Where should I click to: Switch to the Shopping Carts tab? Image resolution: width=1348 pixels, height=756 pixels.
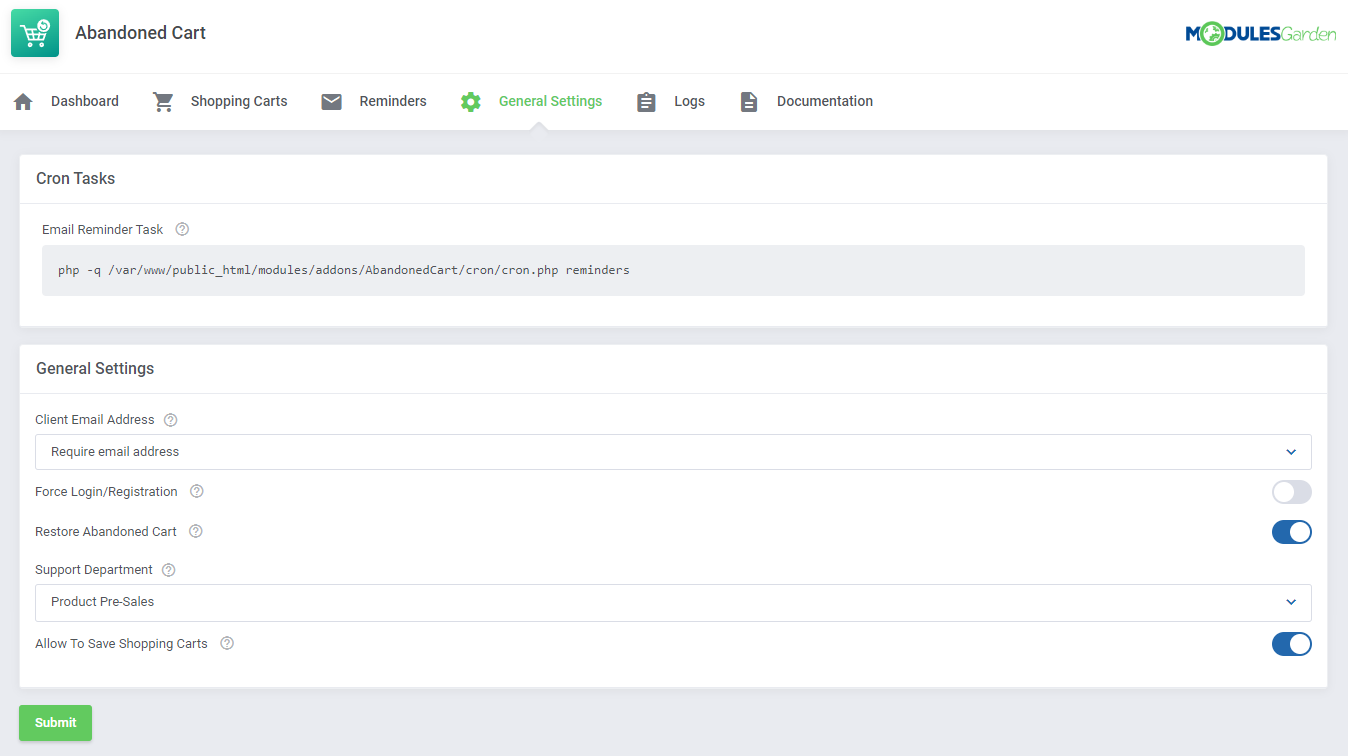click(x=239, y=101)
